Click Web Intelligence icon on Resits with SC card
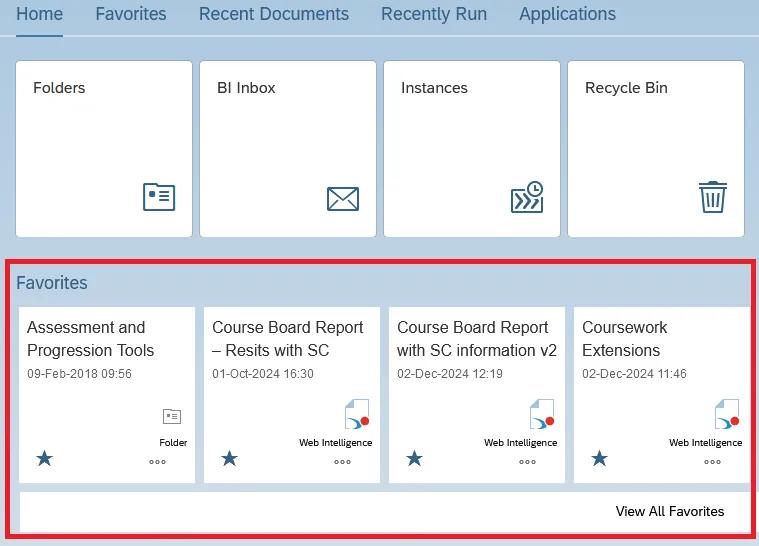This screenshot has width=759, height=546. click(357, 414)
